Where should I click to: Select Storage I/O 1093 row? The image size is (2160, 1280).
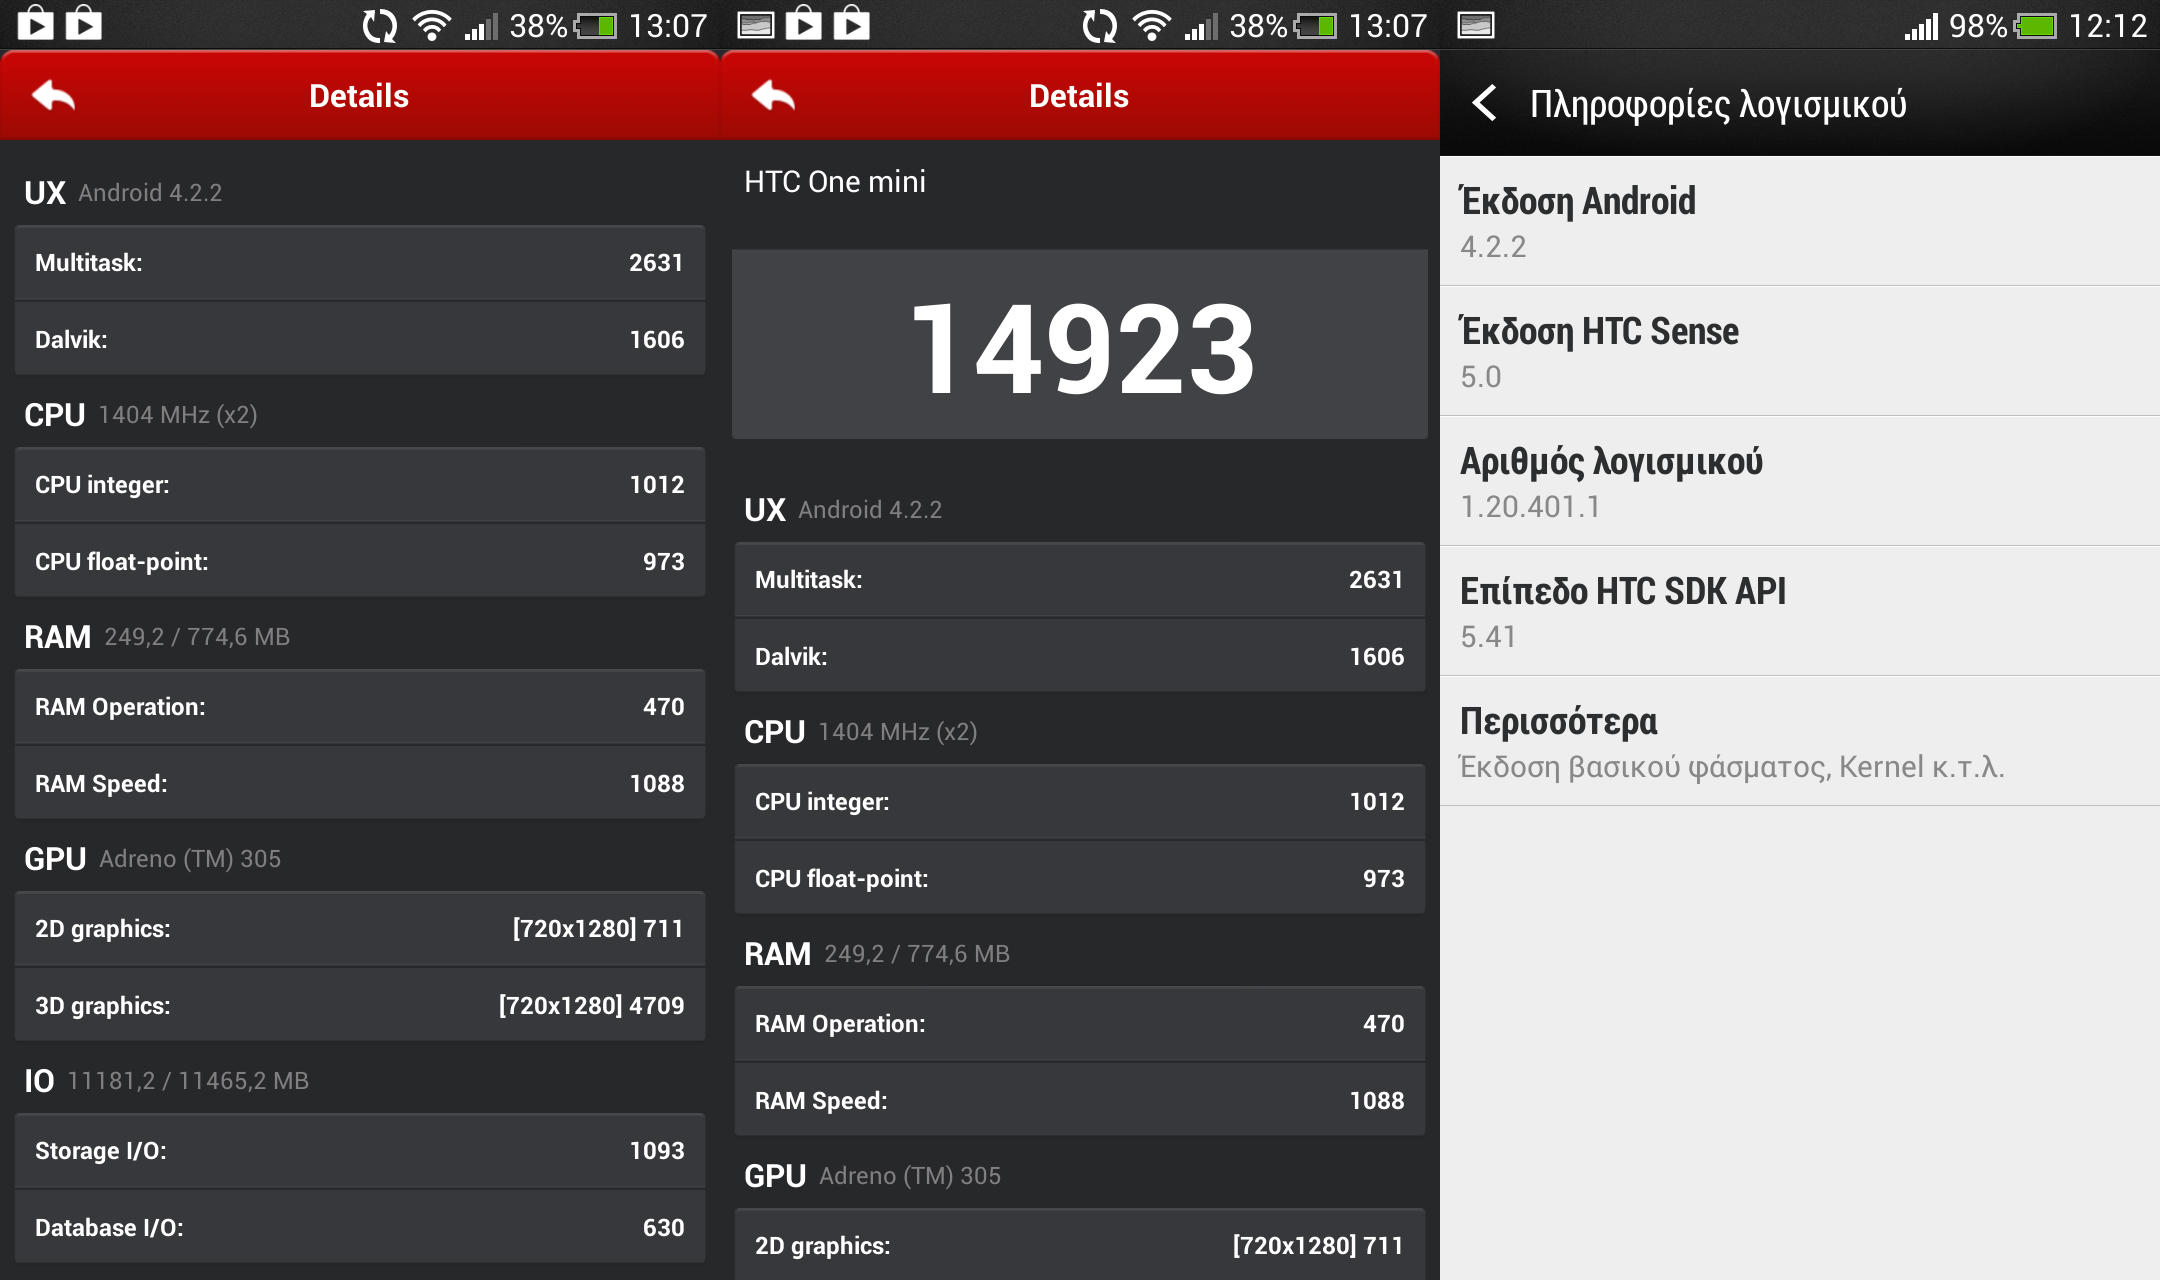360,1151
